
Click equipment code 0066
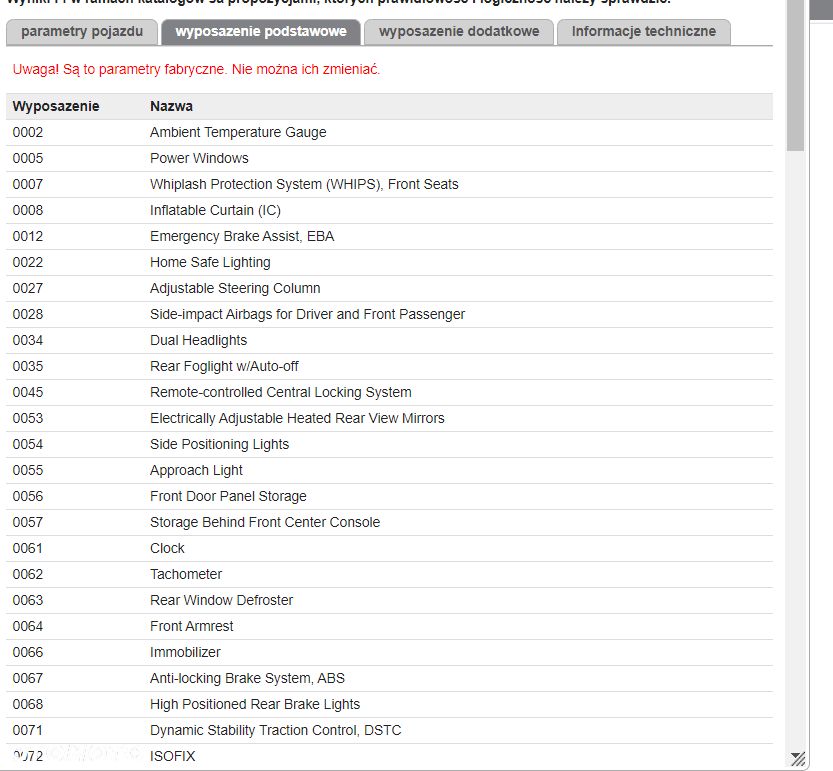(28, 653)
